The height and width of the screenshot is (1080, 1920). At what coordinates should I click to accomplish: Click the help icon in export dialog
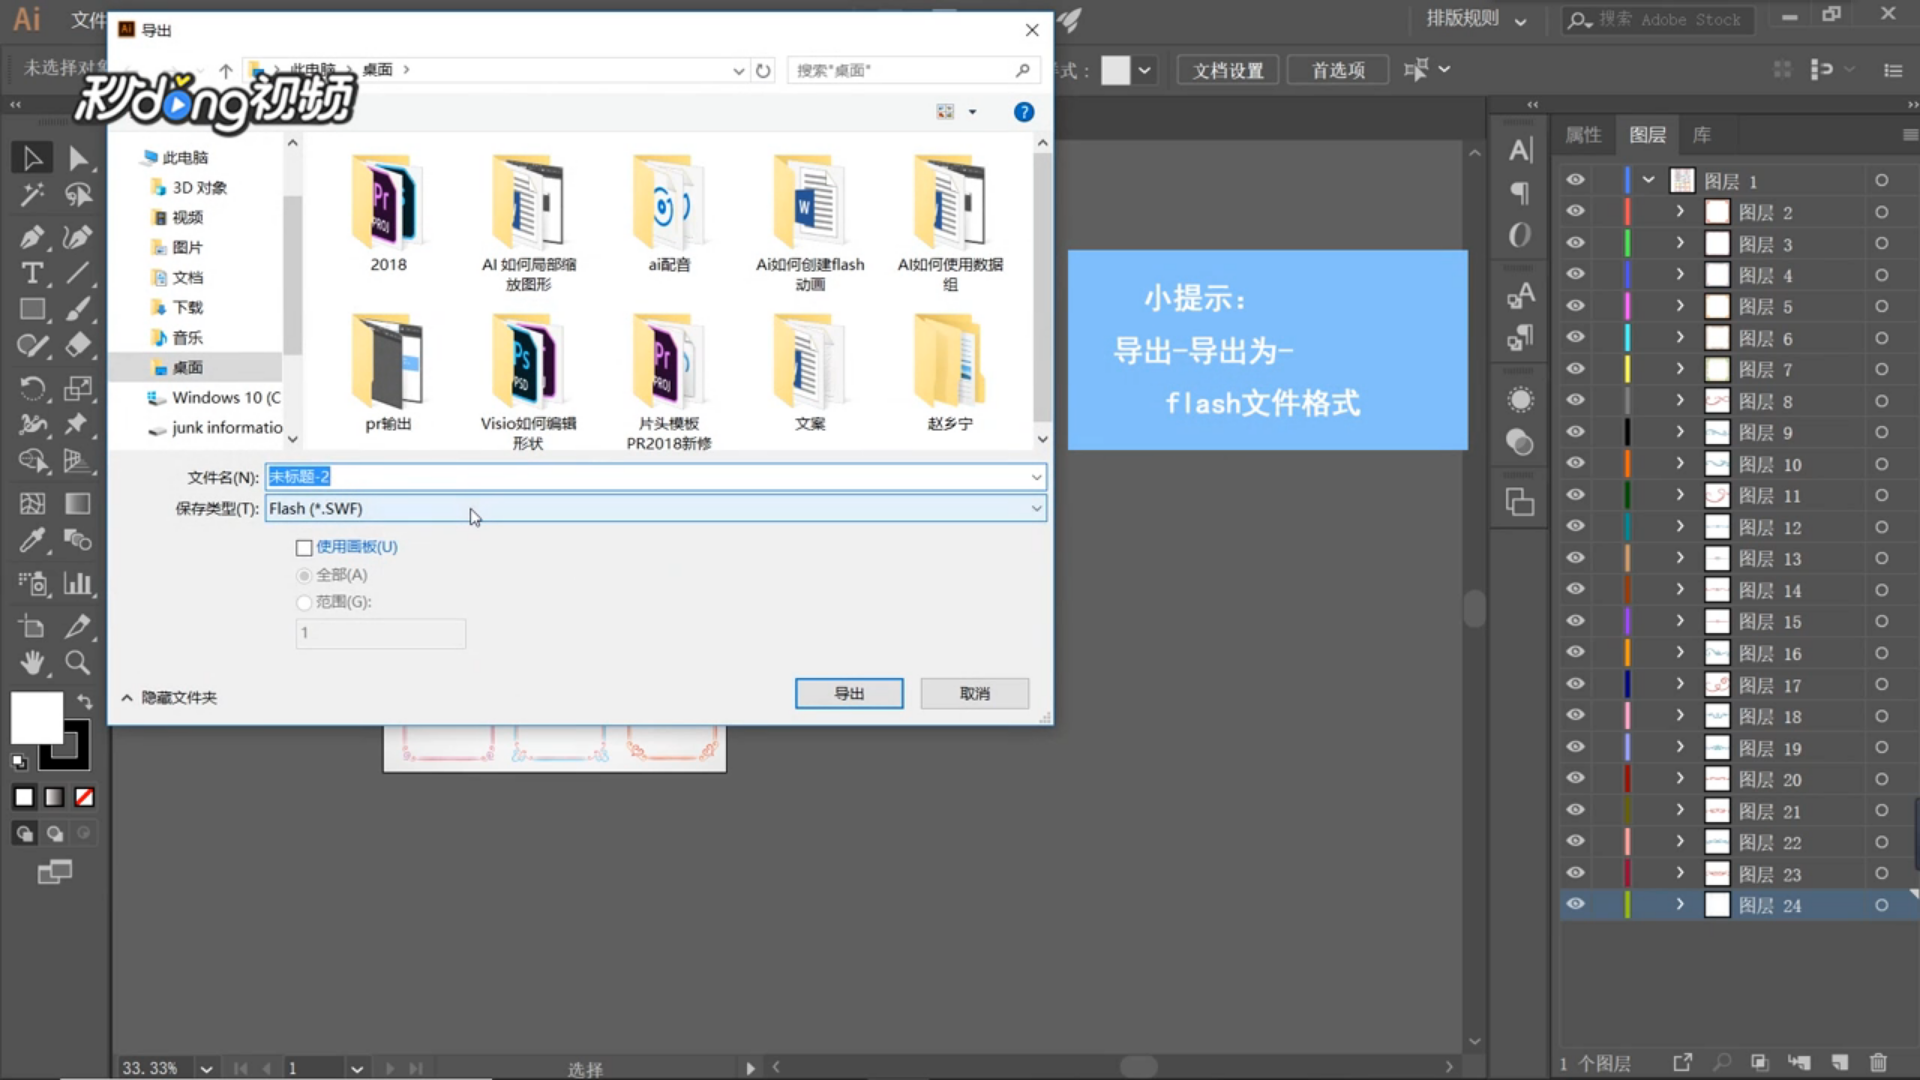tap(1023, 112)
